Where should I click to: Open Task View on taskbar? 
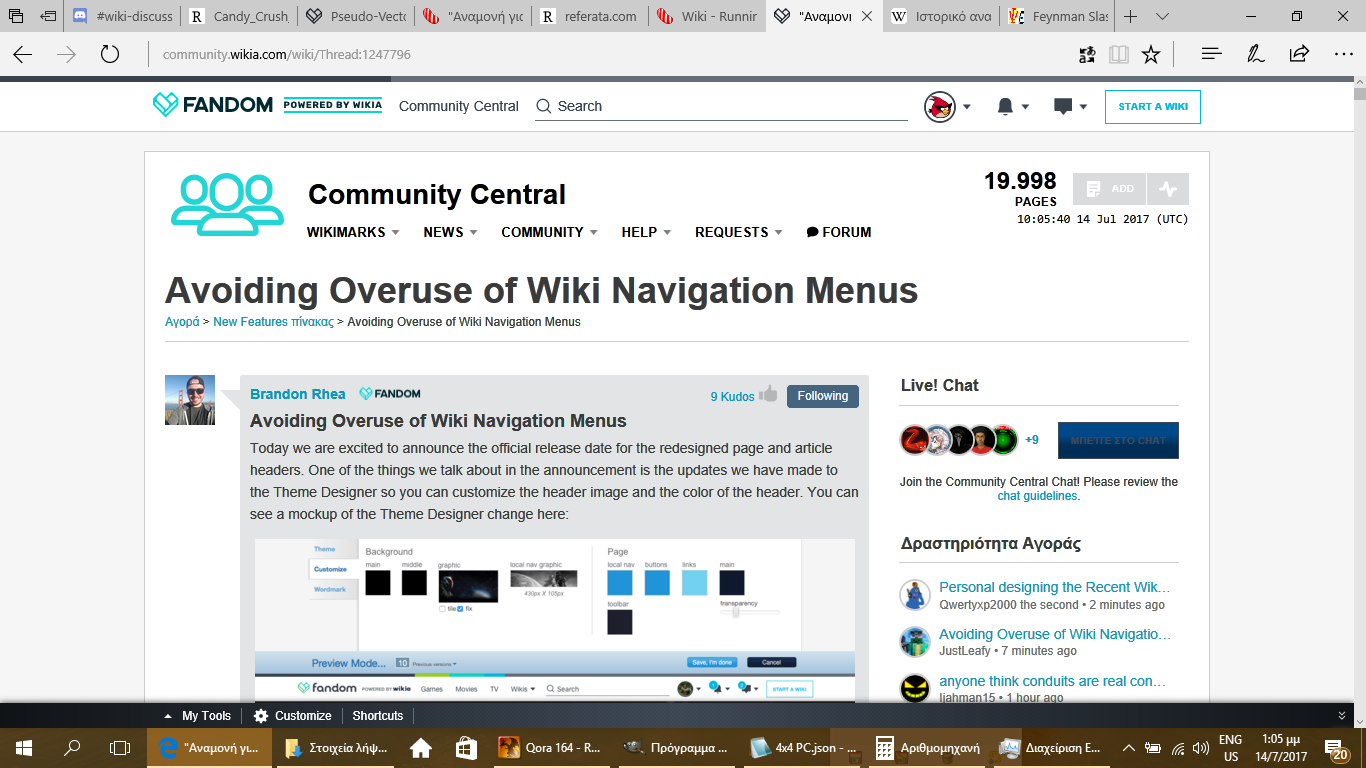[120, 747]
